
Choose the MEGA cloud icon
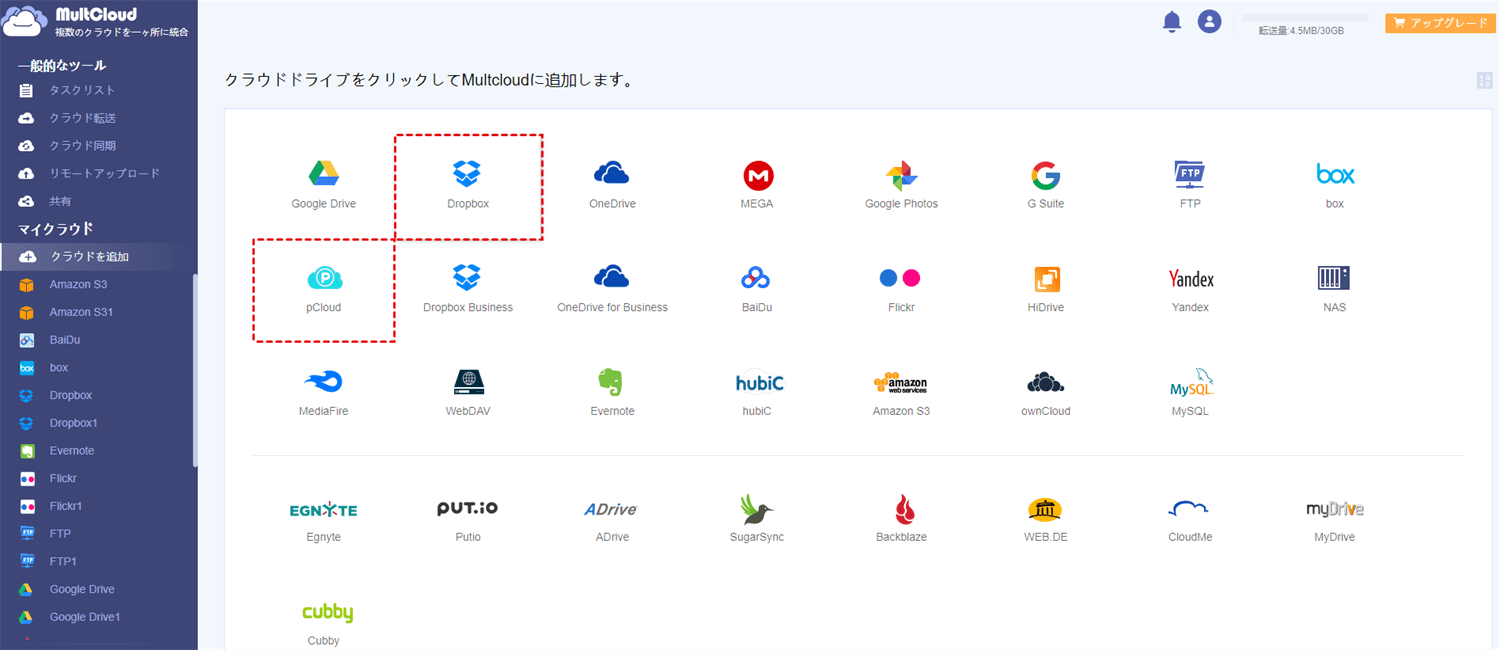(x=758, y=185)
